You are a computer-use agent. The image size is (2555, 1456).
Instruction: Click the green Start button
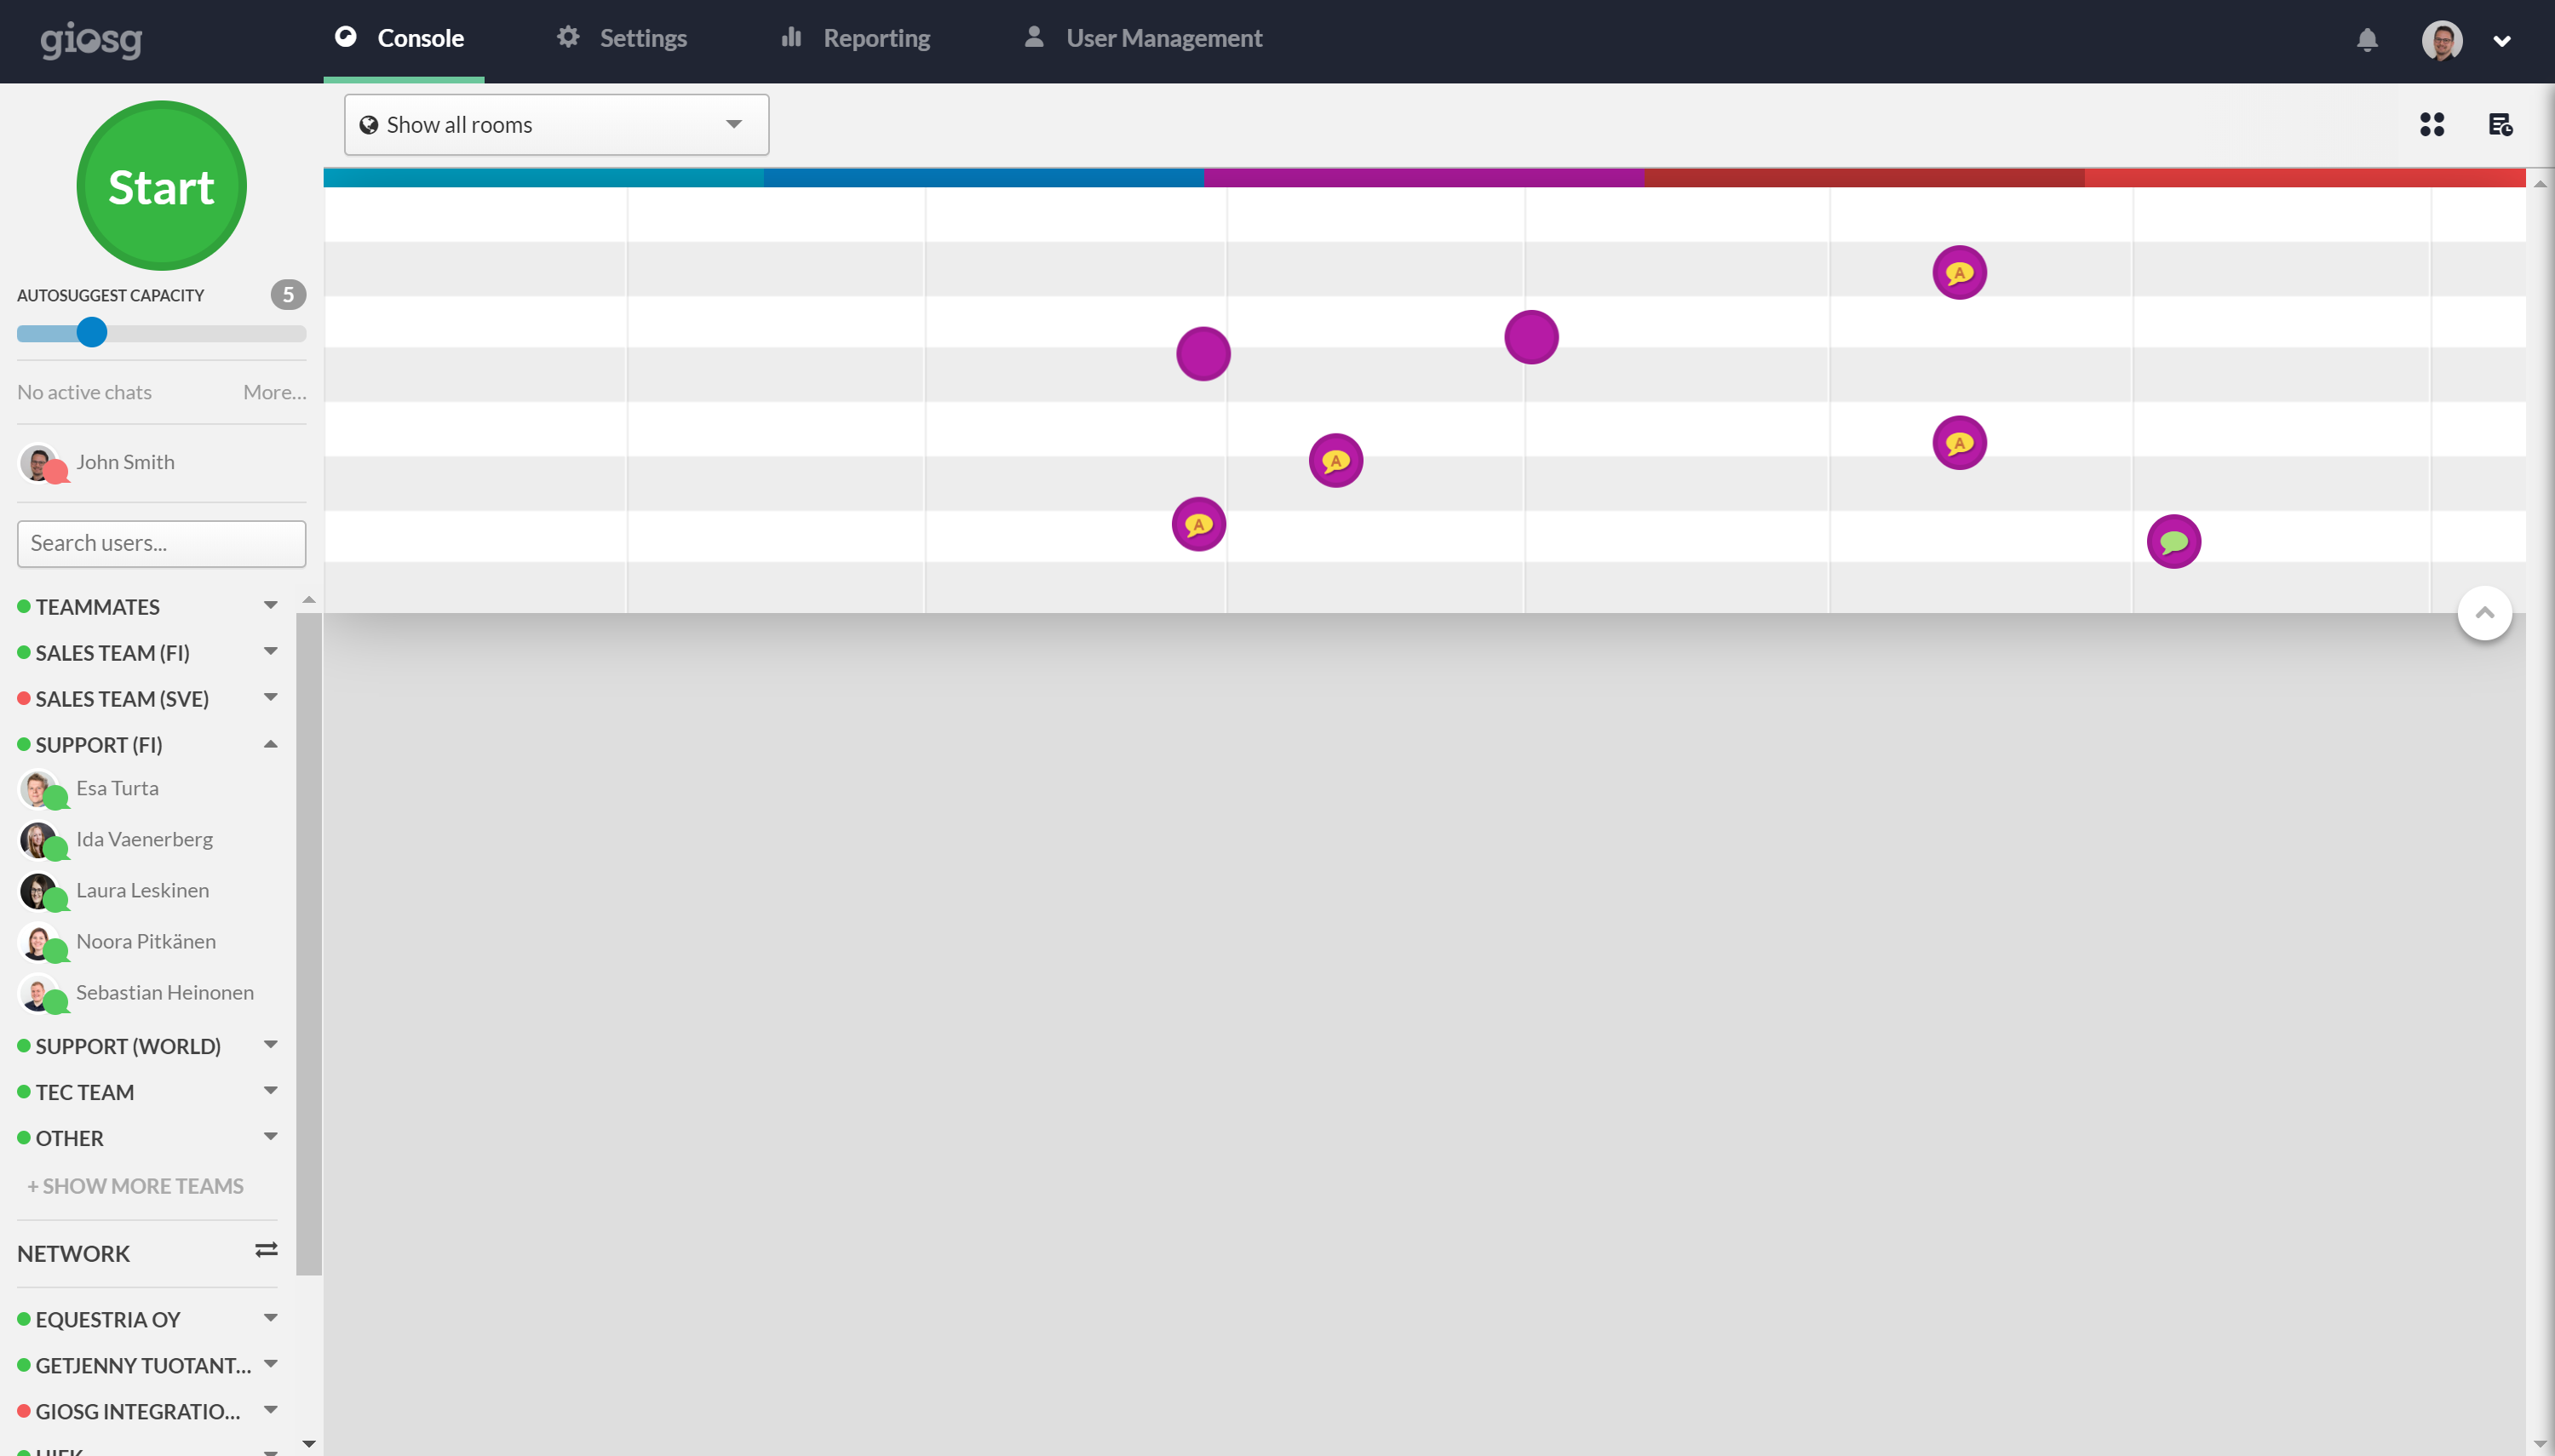tap(161, 186)
